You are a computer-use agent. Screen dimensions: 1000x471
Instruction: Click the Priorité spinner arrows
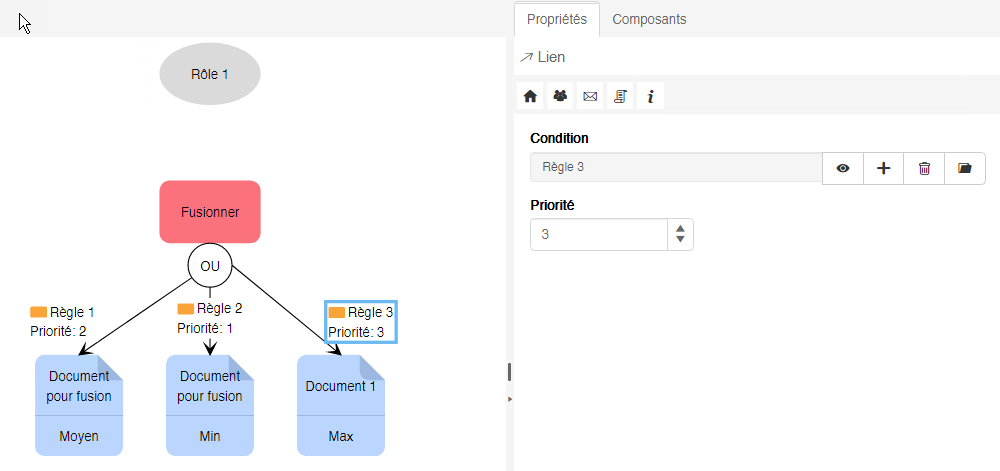click(680, 234)
